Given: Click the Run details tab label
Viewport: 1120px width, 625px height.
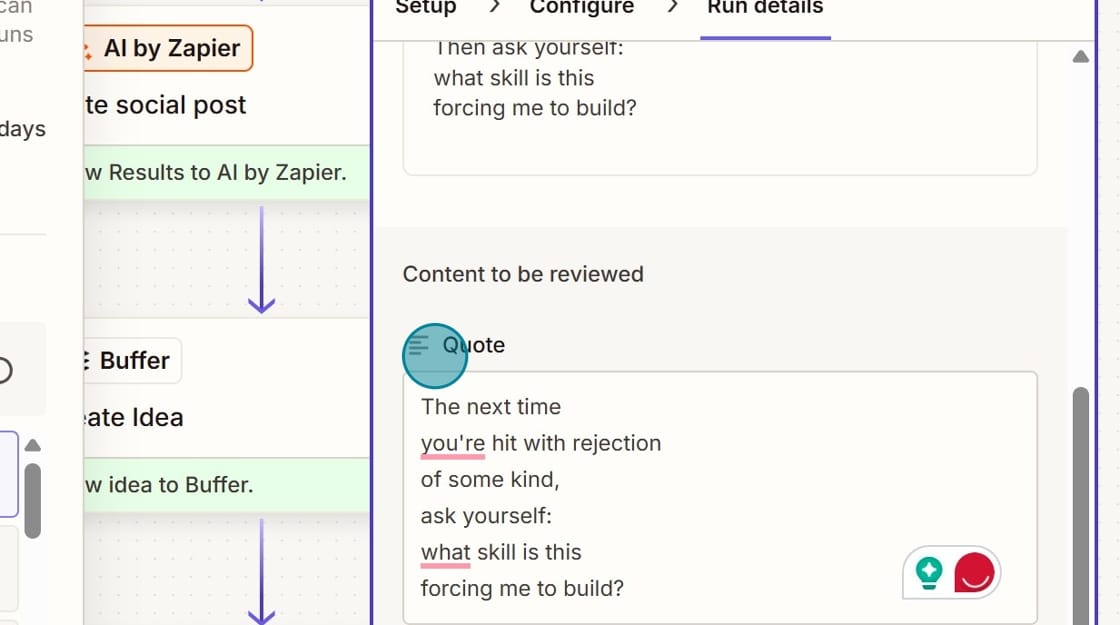Looking at the screenshot, I should pyautogui.click(x=765, y=8).
